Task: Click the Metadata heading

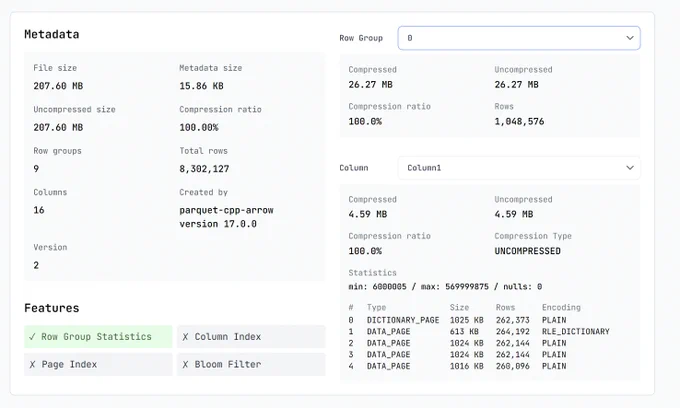Action: click(52, 34)
